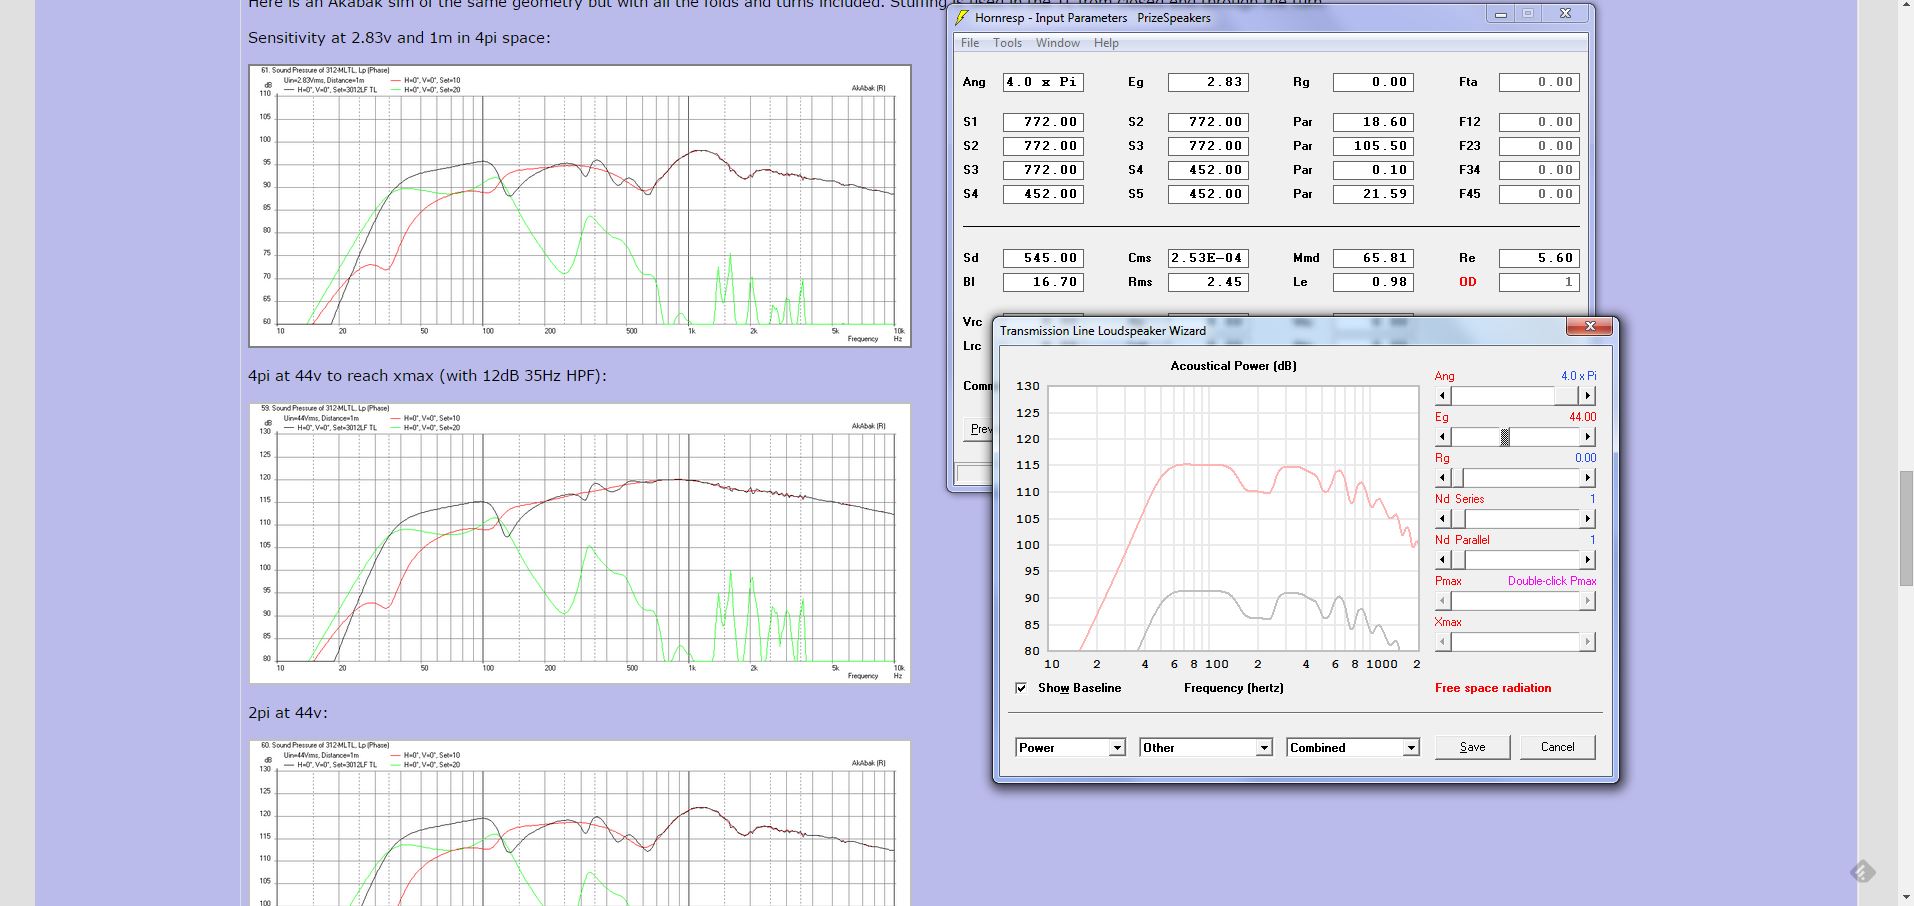Click the right arrow of the Rg slider

click(1587, 478)
